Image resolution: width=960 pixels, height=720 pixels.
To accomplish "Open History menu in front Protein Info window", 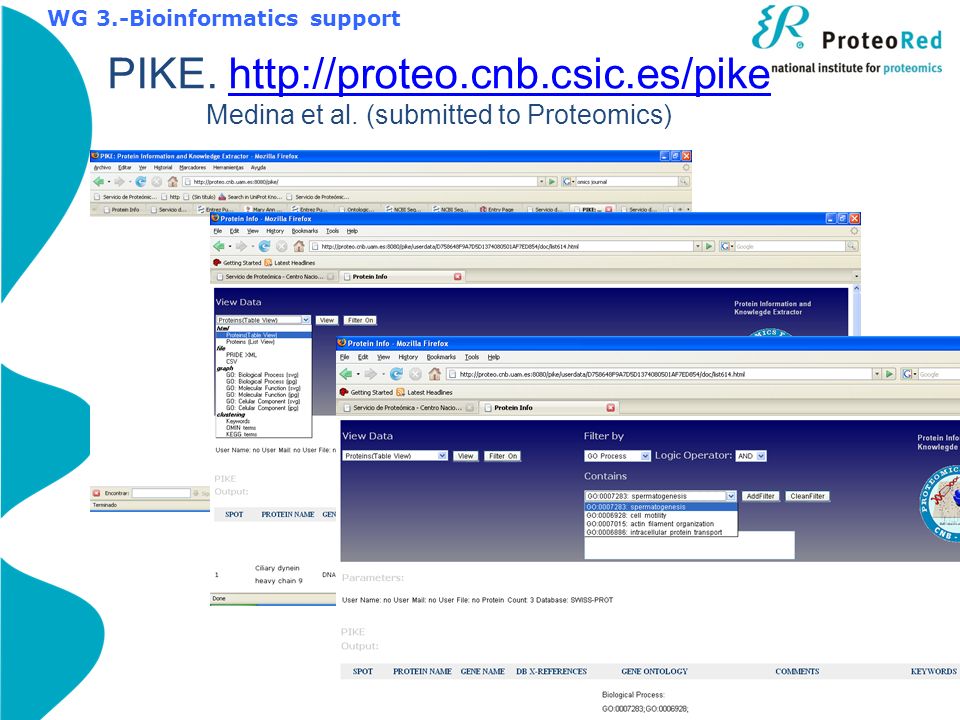I will [x=408, y=357].
